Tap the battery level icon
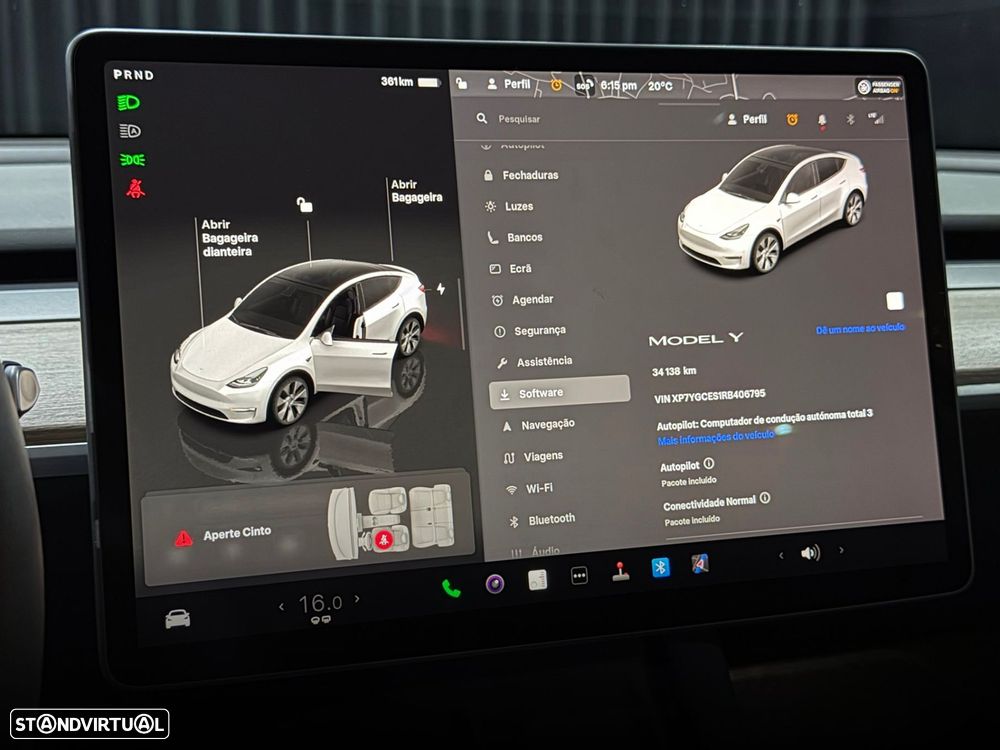Viewport: 1000px width, 750px height. 429,82
